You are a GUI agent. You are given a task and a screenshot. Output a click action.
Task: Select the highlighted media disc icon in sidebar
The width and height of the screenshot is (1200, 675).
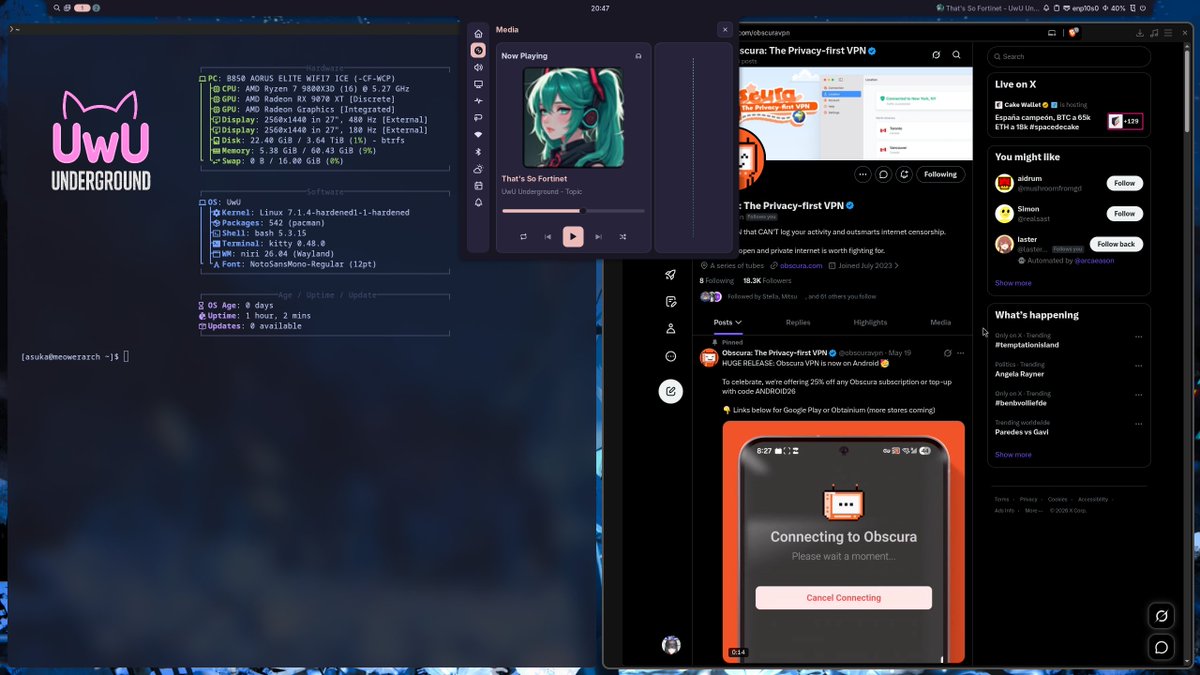click(x=478, y=50)
